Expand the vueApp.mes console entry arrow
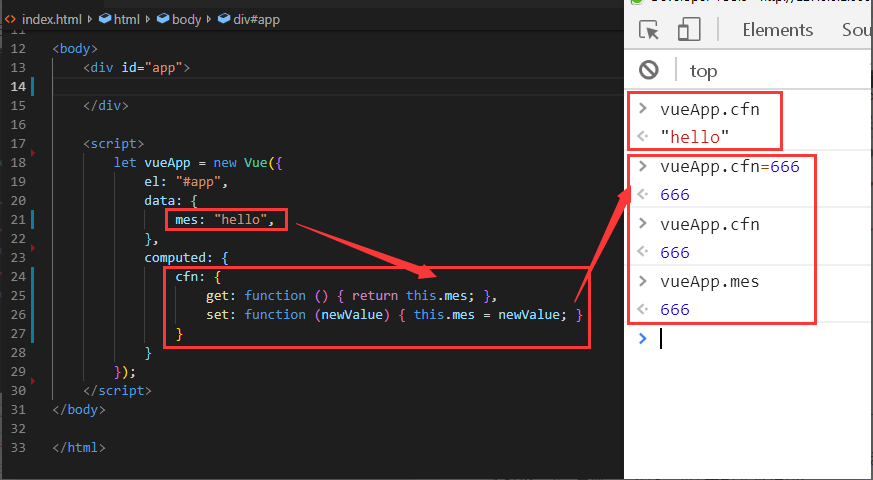Image resolution: width=873 pixels, height=480 pixels. [x=643, y=280]
